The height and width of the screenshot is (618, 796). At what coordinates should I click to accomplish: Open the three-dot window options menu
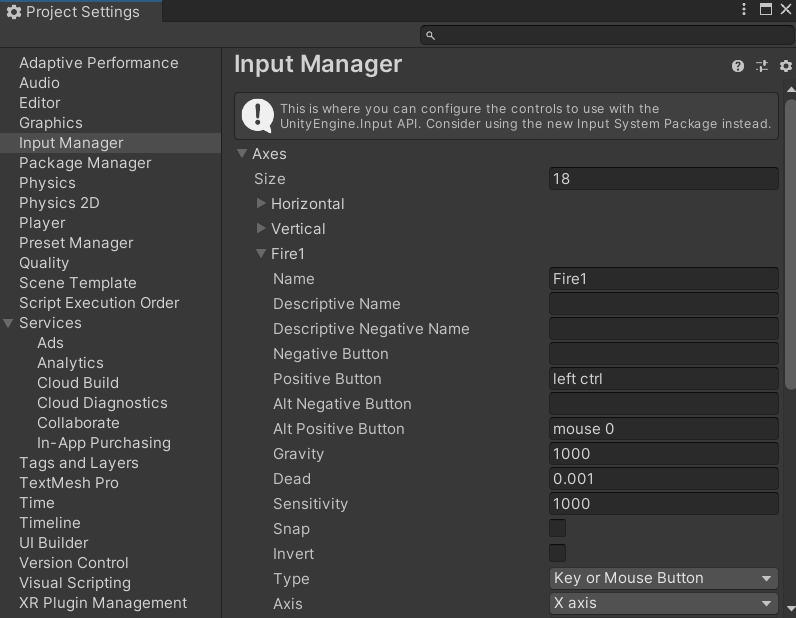tap(744, 9)
